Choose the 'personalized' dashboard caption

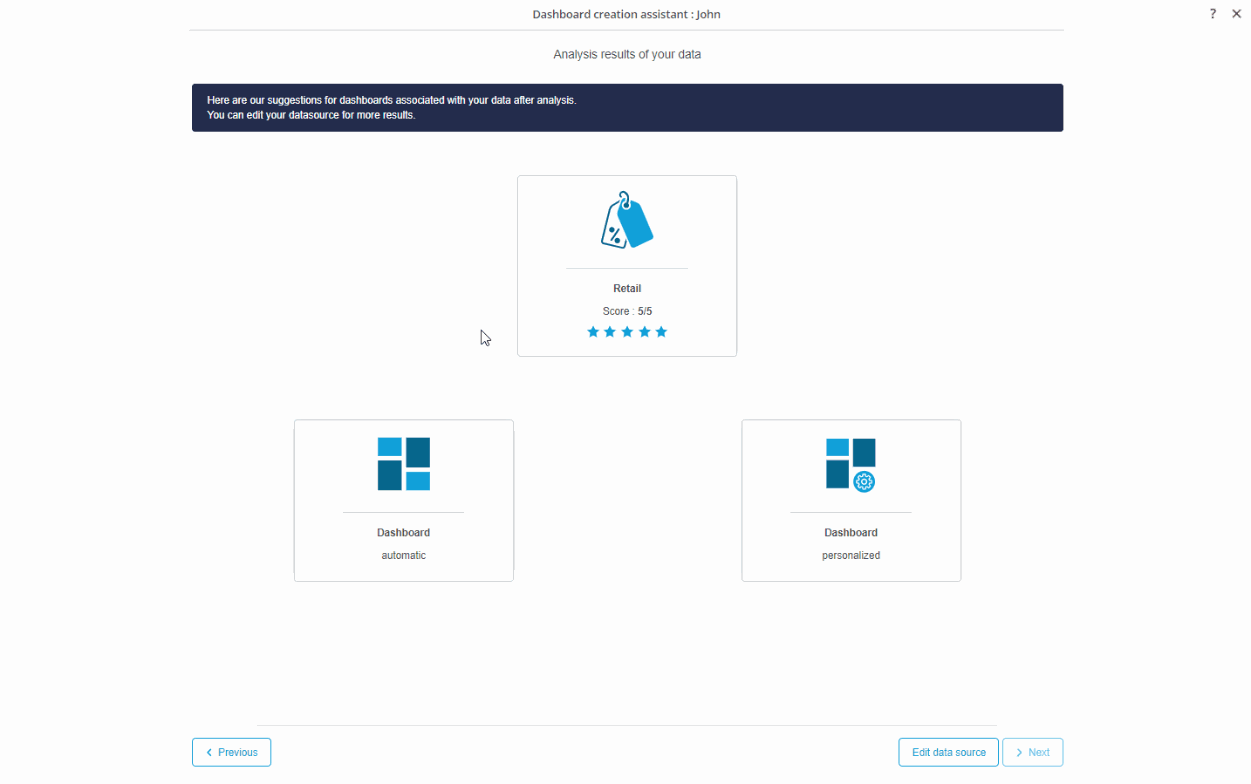(x=851, y=555)
